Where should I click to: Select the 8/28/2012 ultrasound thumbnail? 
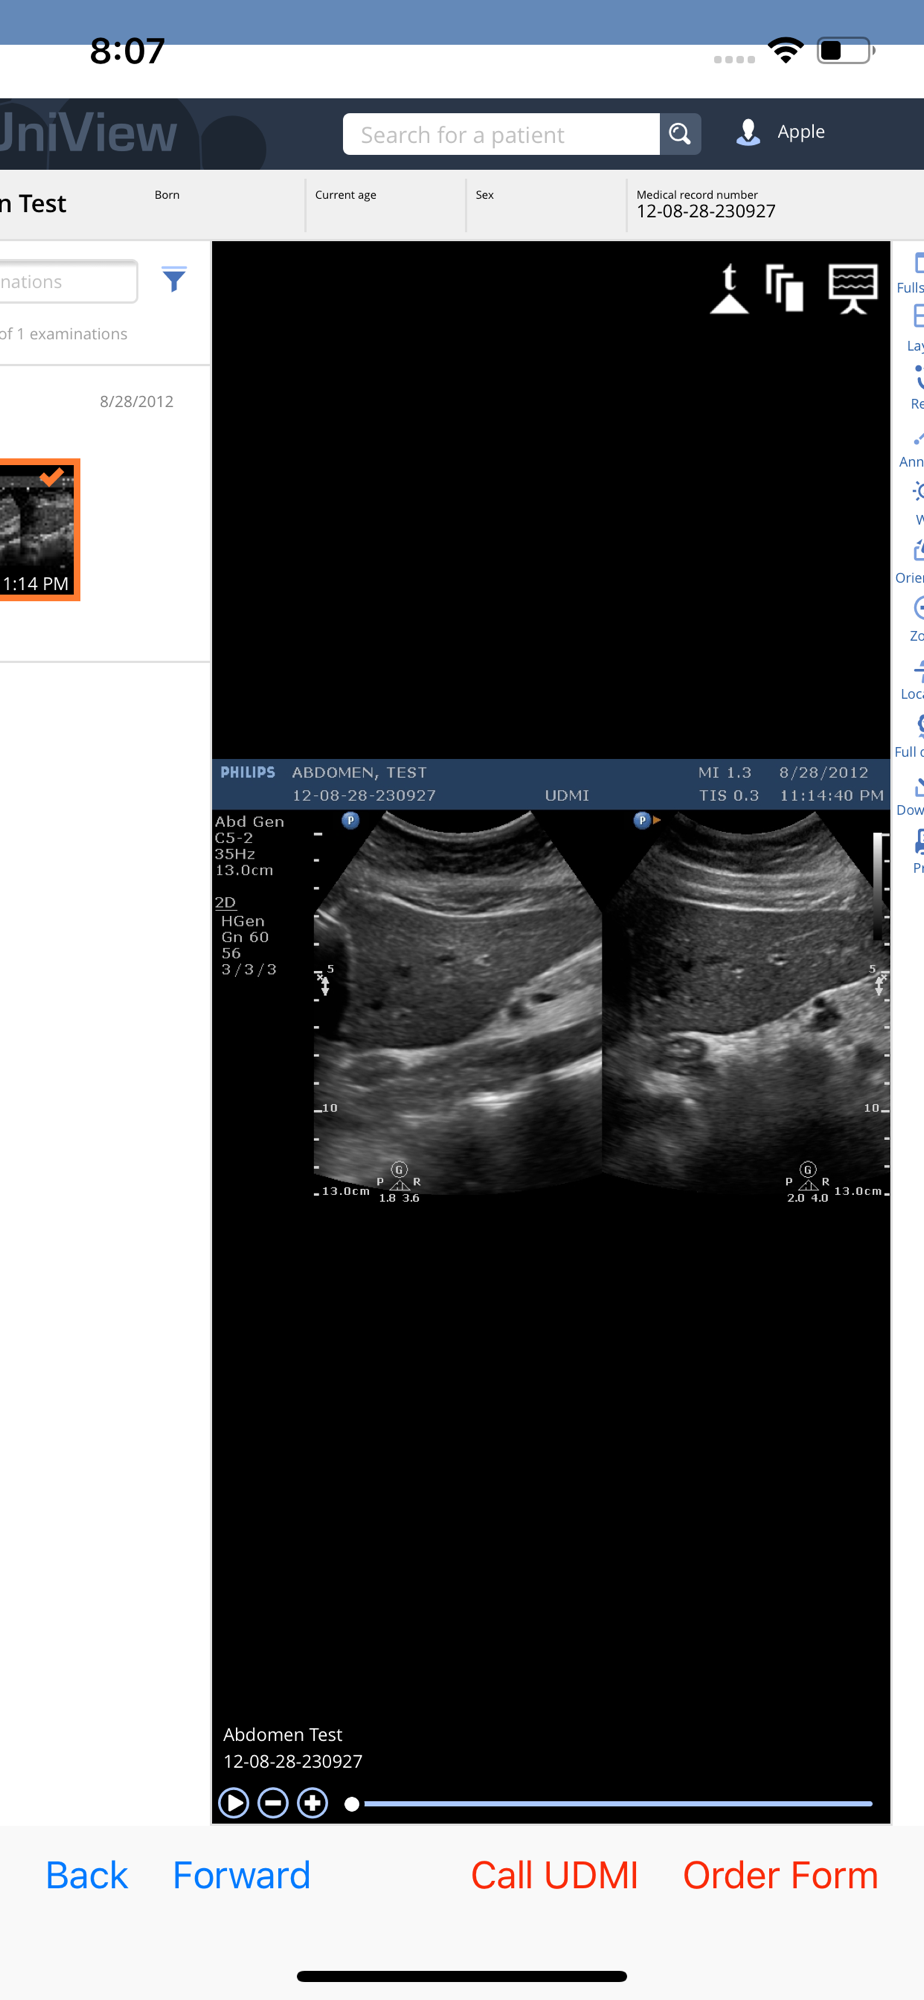tap(39, 530)
